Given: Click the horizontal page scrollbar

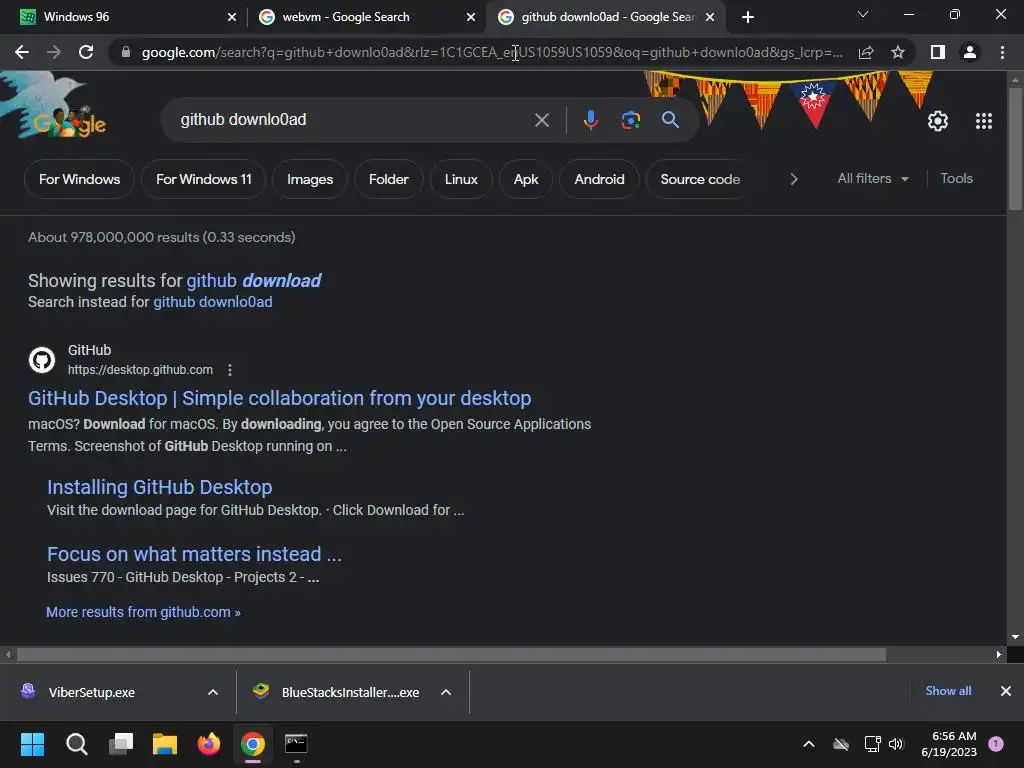Looking at the screenshot, I should tap(451, 654).
